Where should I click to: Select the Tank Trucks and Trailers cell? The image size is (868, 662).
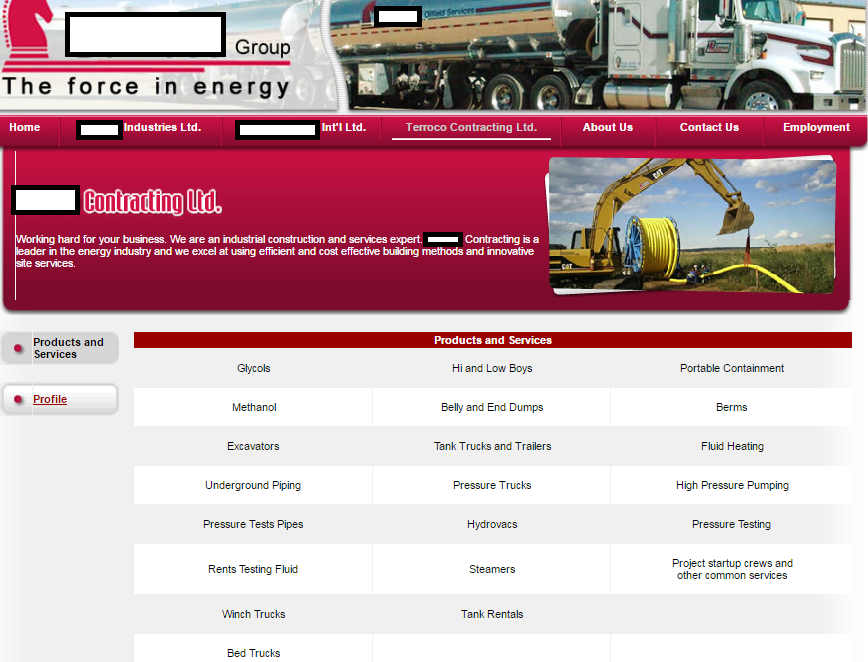(492, 446)
